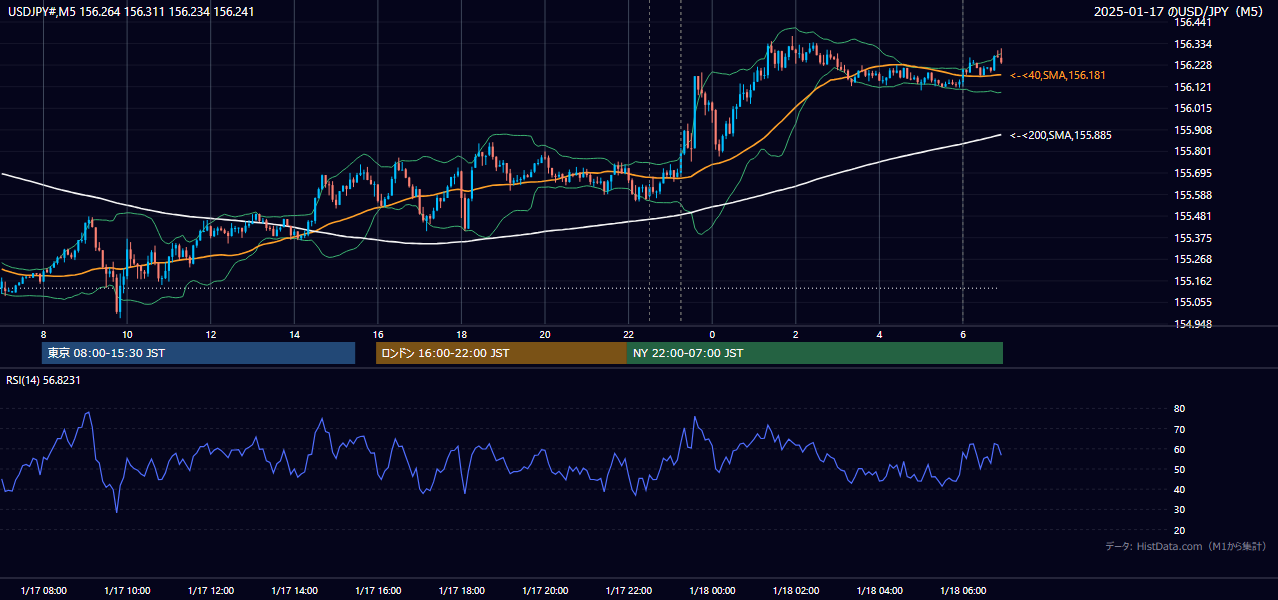Select the 40 SMA 156.181 label

click(1059, 75)
